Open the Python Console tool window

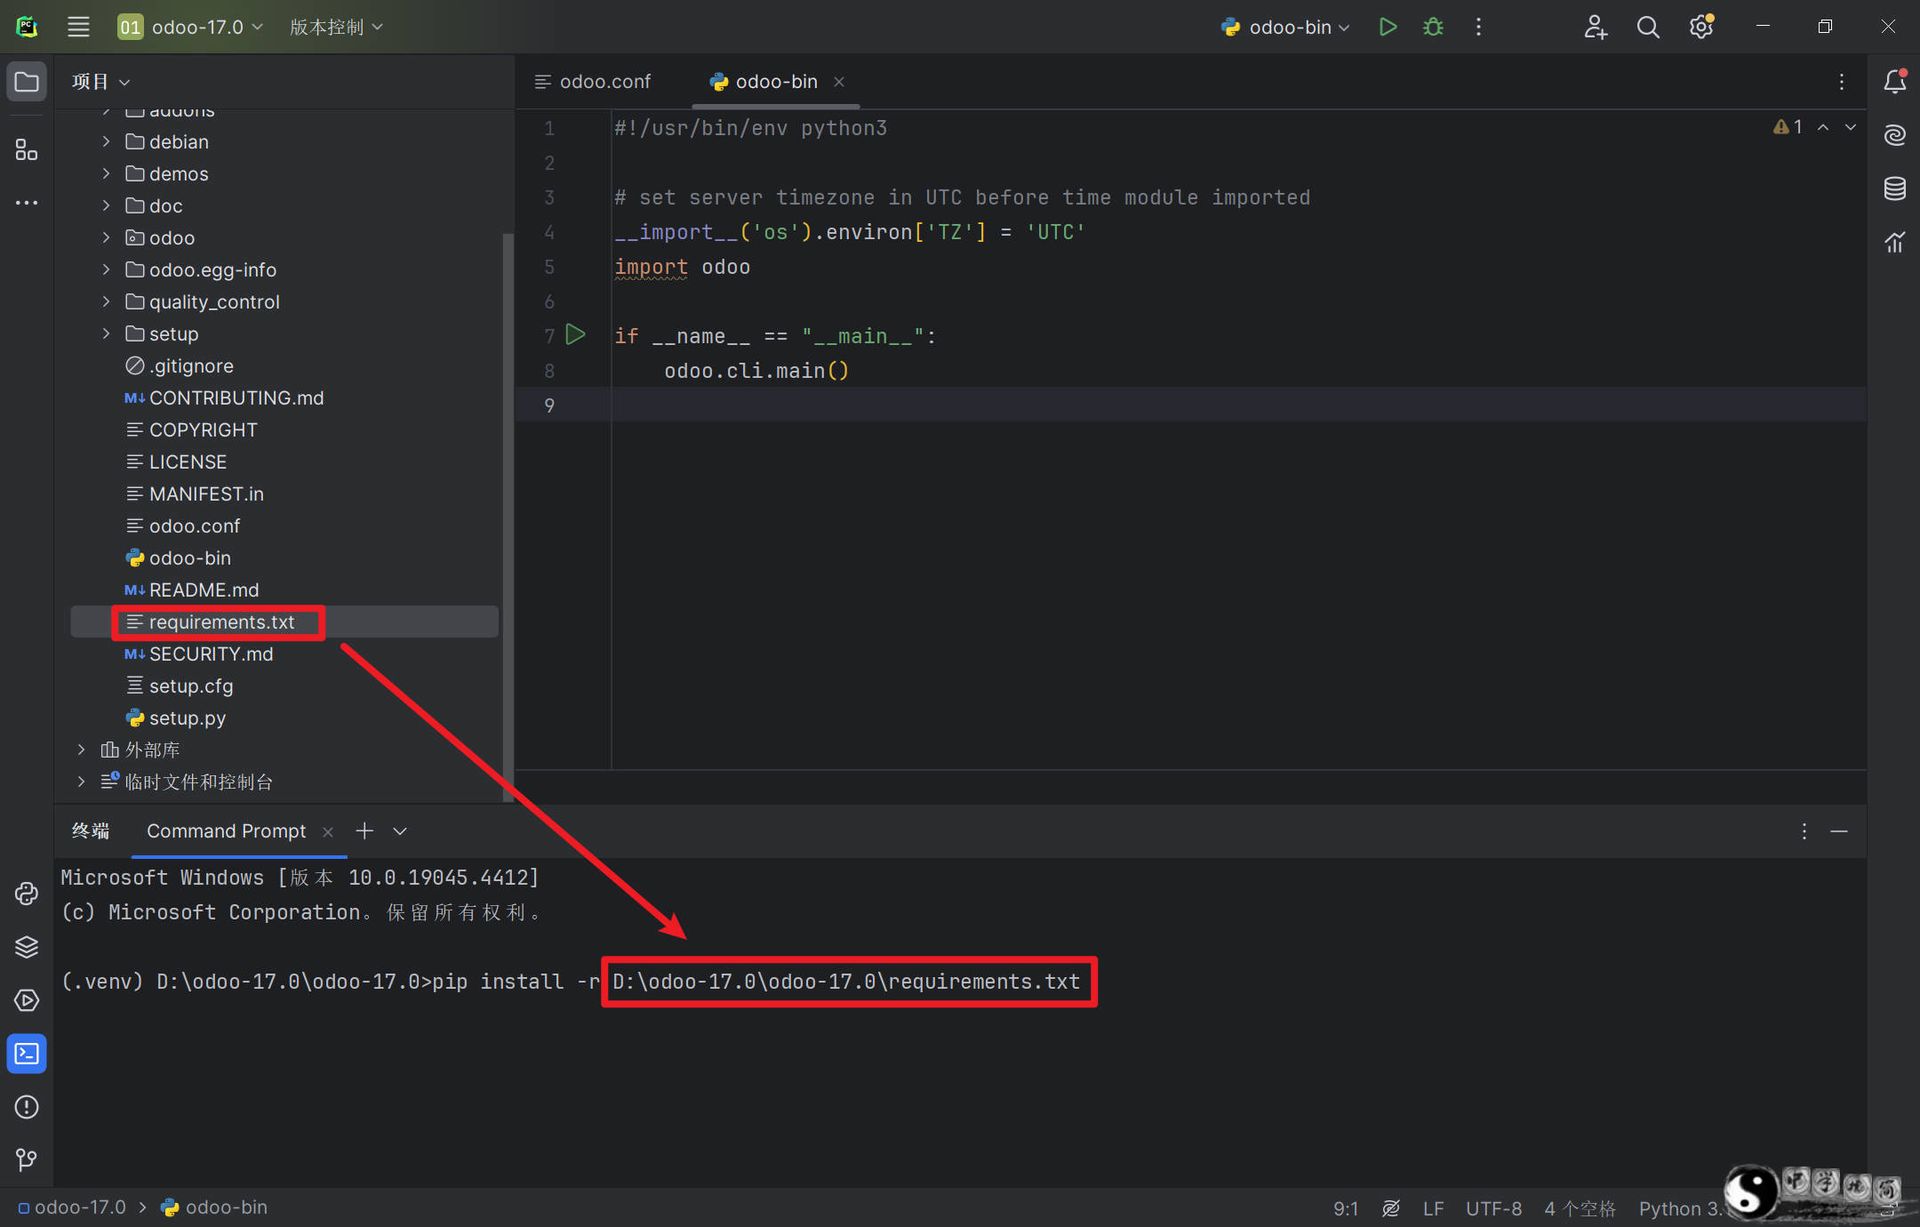pos(27,893)
